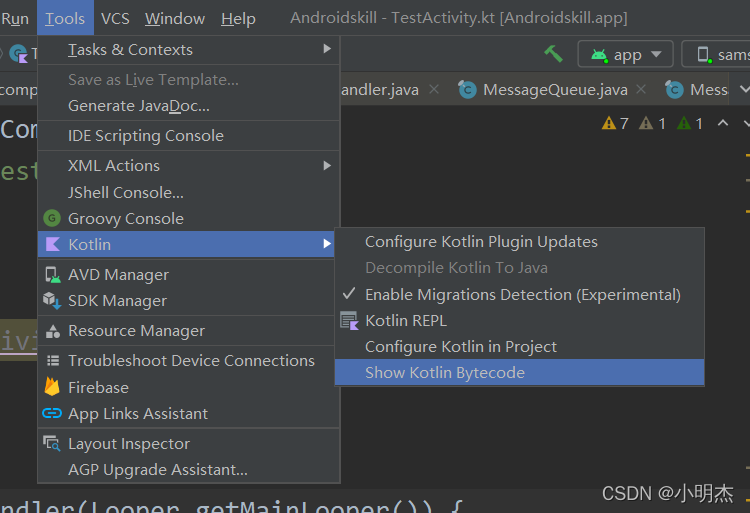Close the MessageQueue.java tab
The width and height of the screenshot is (750, 513).
(x=641, y=89)
